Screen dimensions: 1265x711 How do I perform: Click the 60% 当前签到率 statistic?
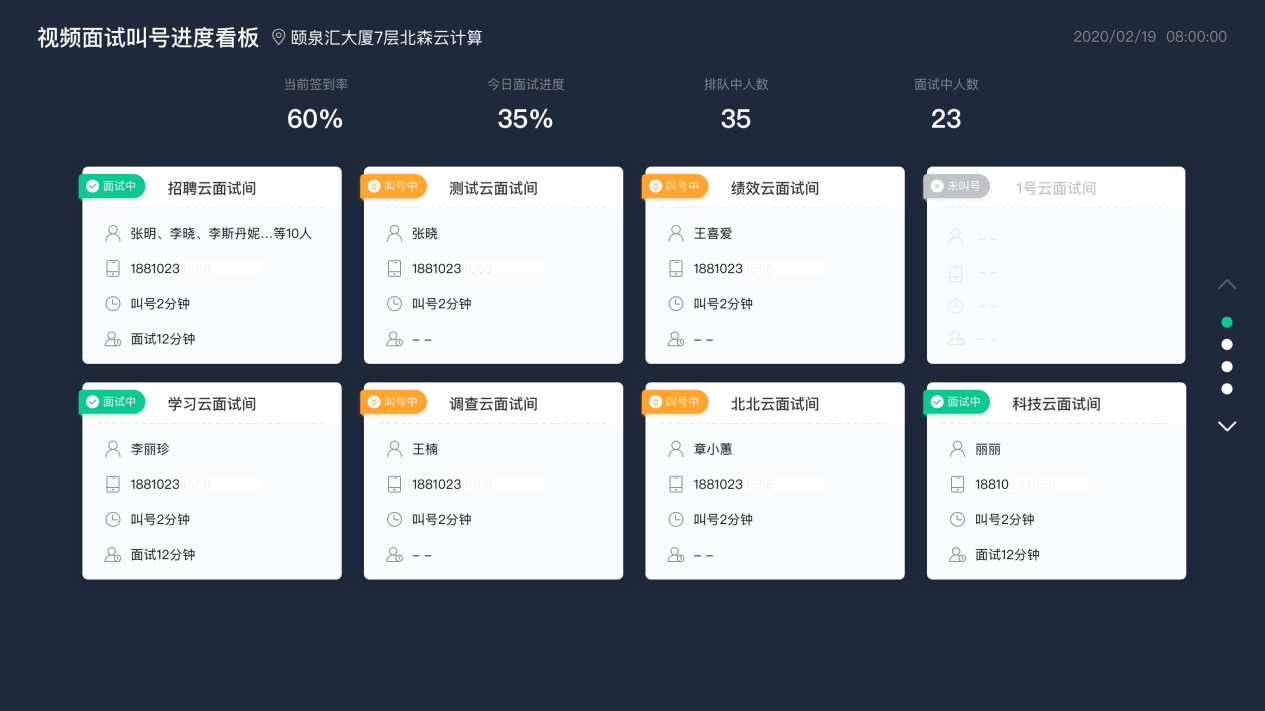(x=315, y=119)
